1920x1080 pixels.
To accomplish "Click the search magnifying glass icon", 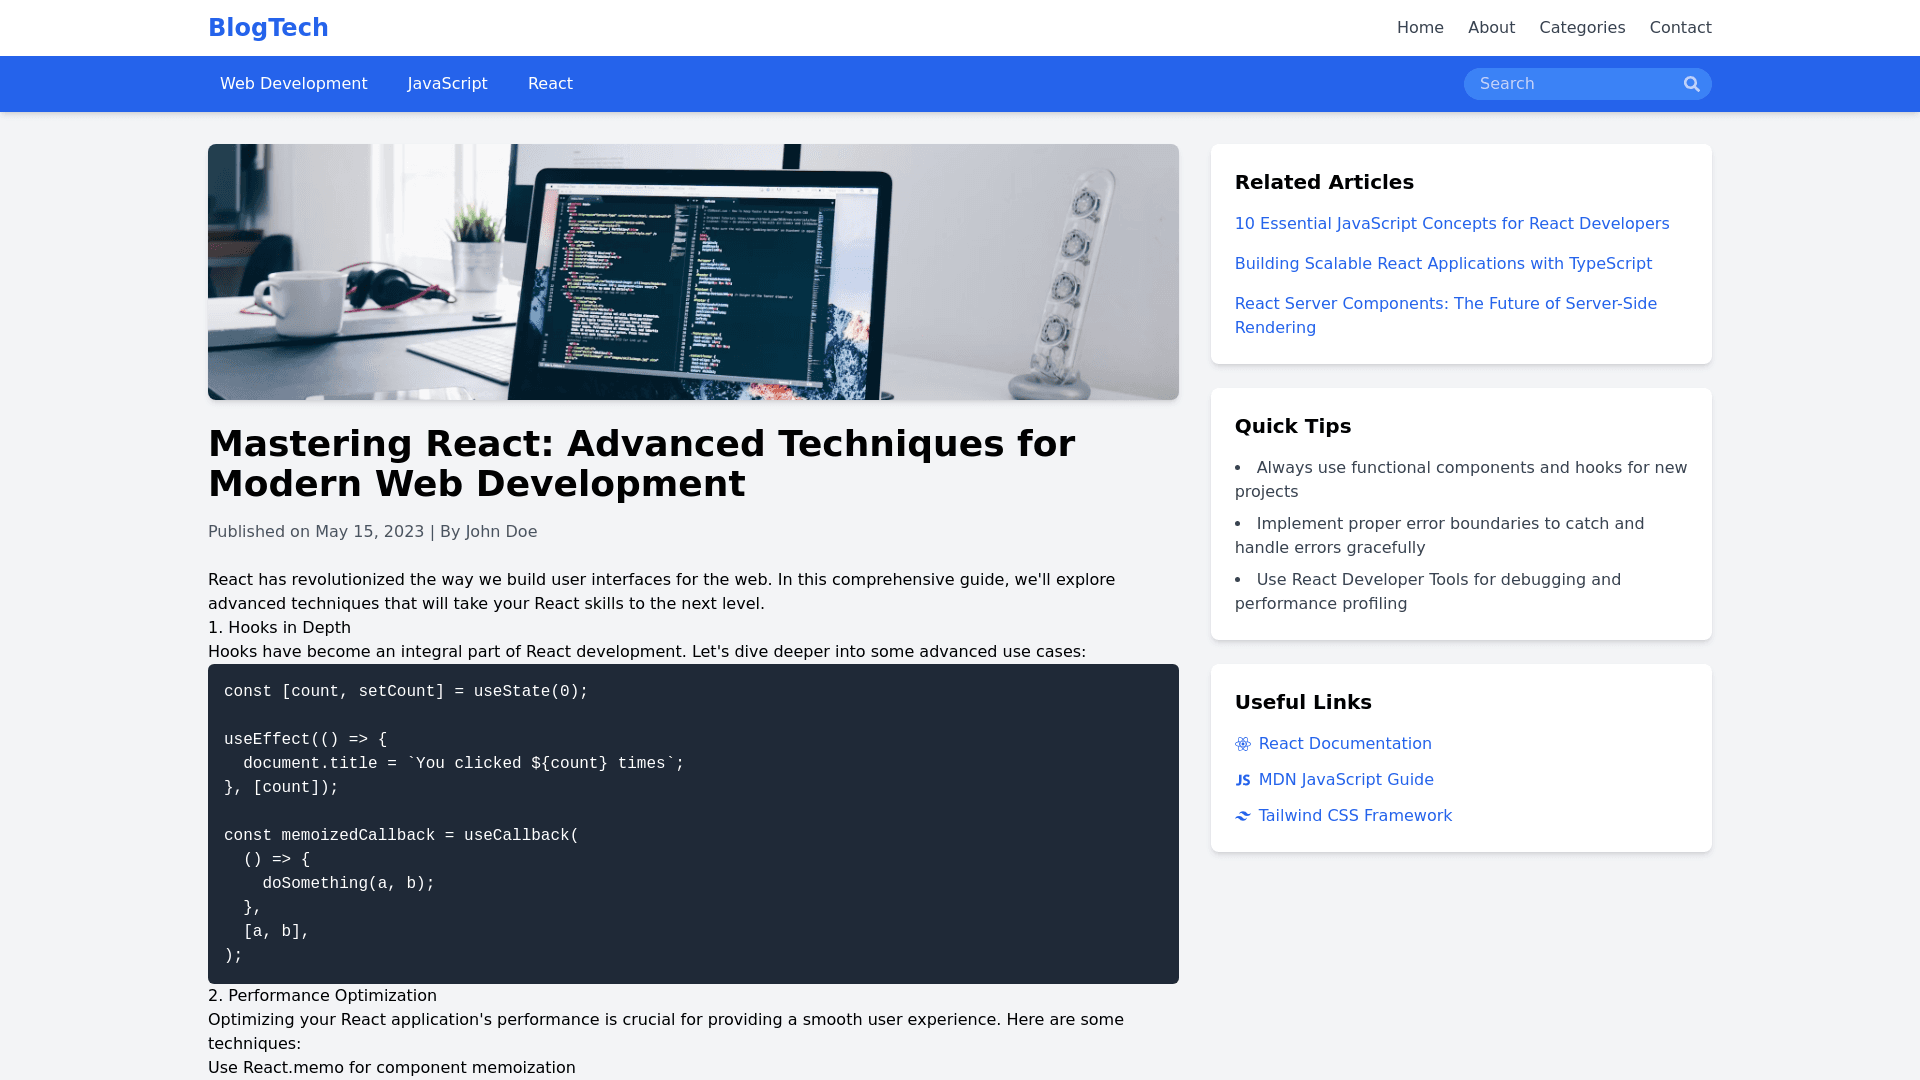I will pos(1691,84).
